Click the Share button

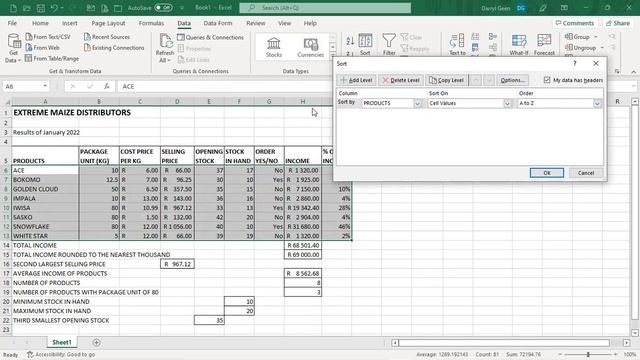(618, 23)
